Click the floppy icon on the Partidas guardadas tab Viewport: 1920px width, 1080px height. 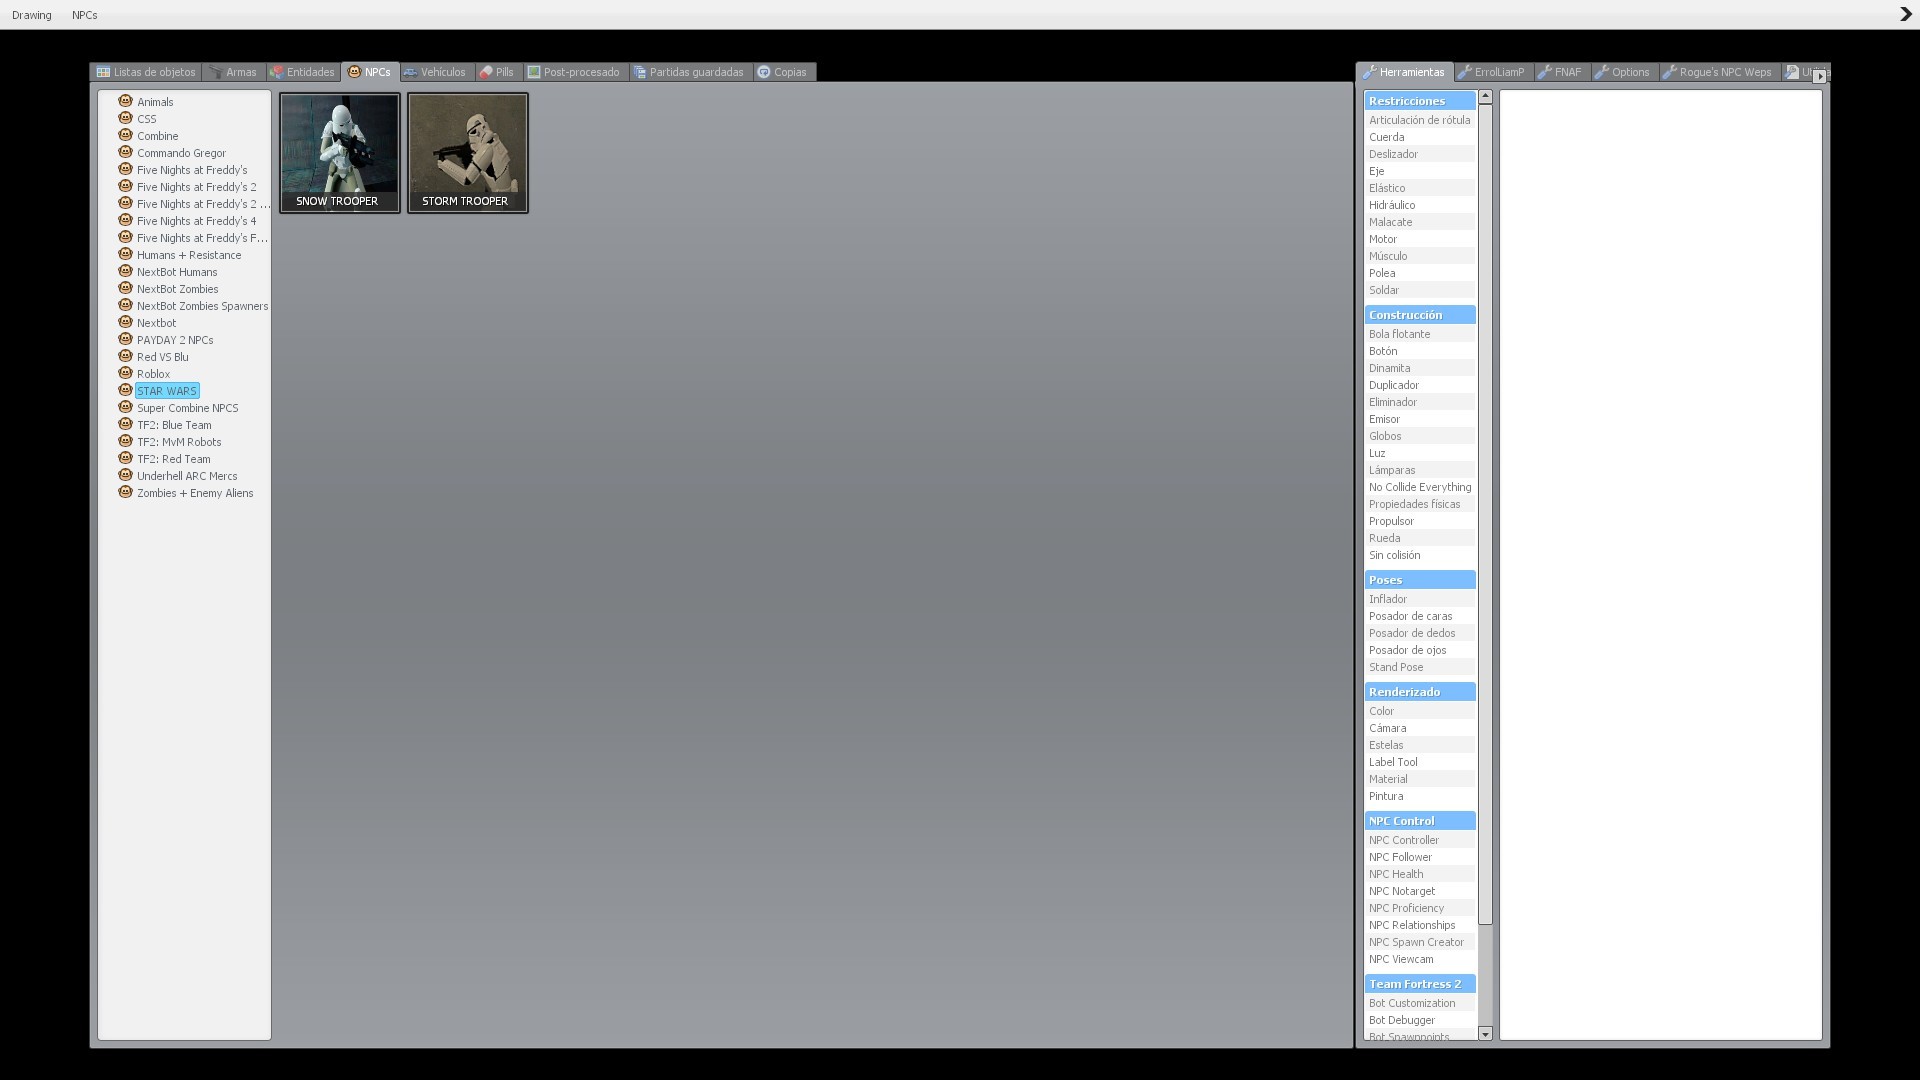640,72
